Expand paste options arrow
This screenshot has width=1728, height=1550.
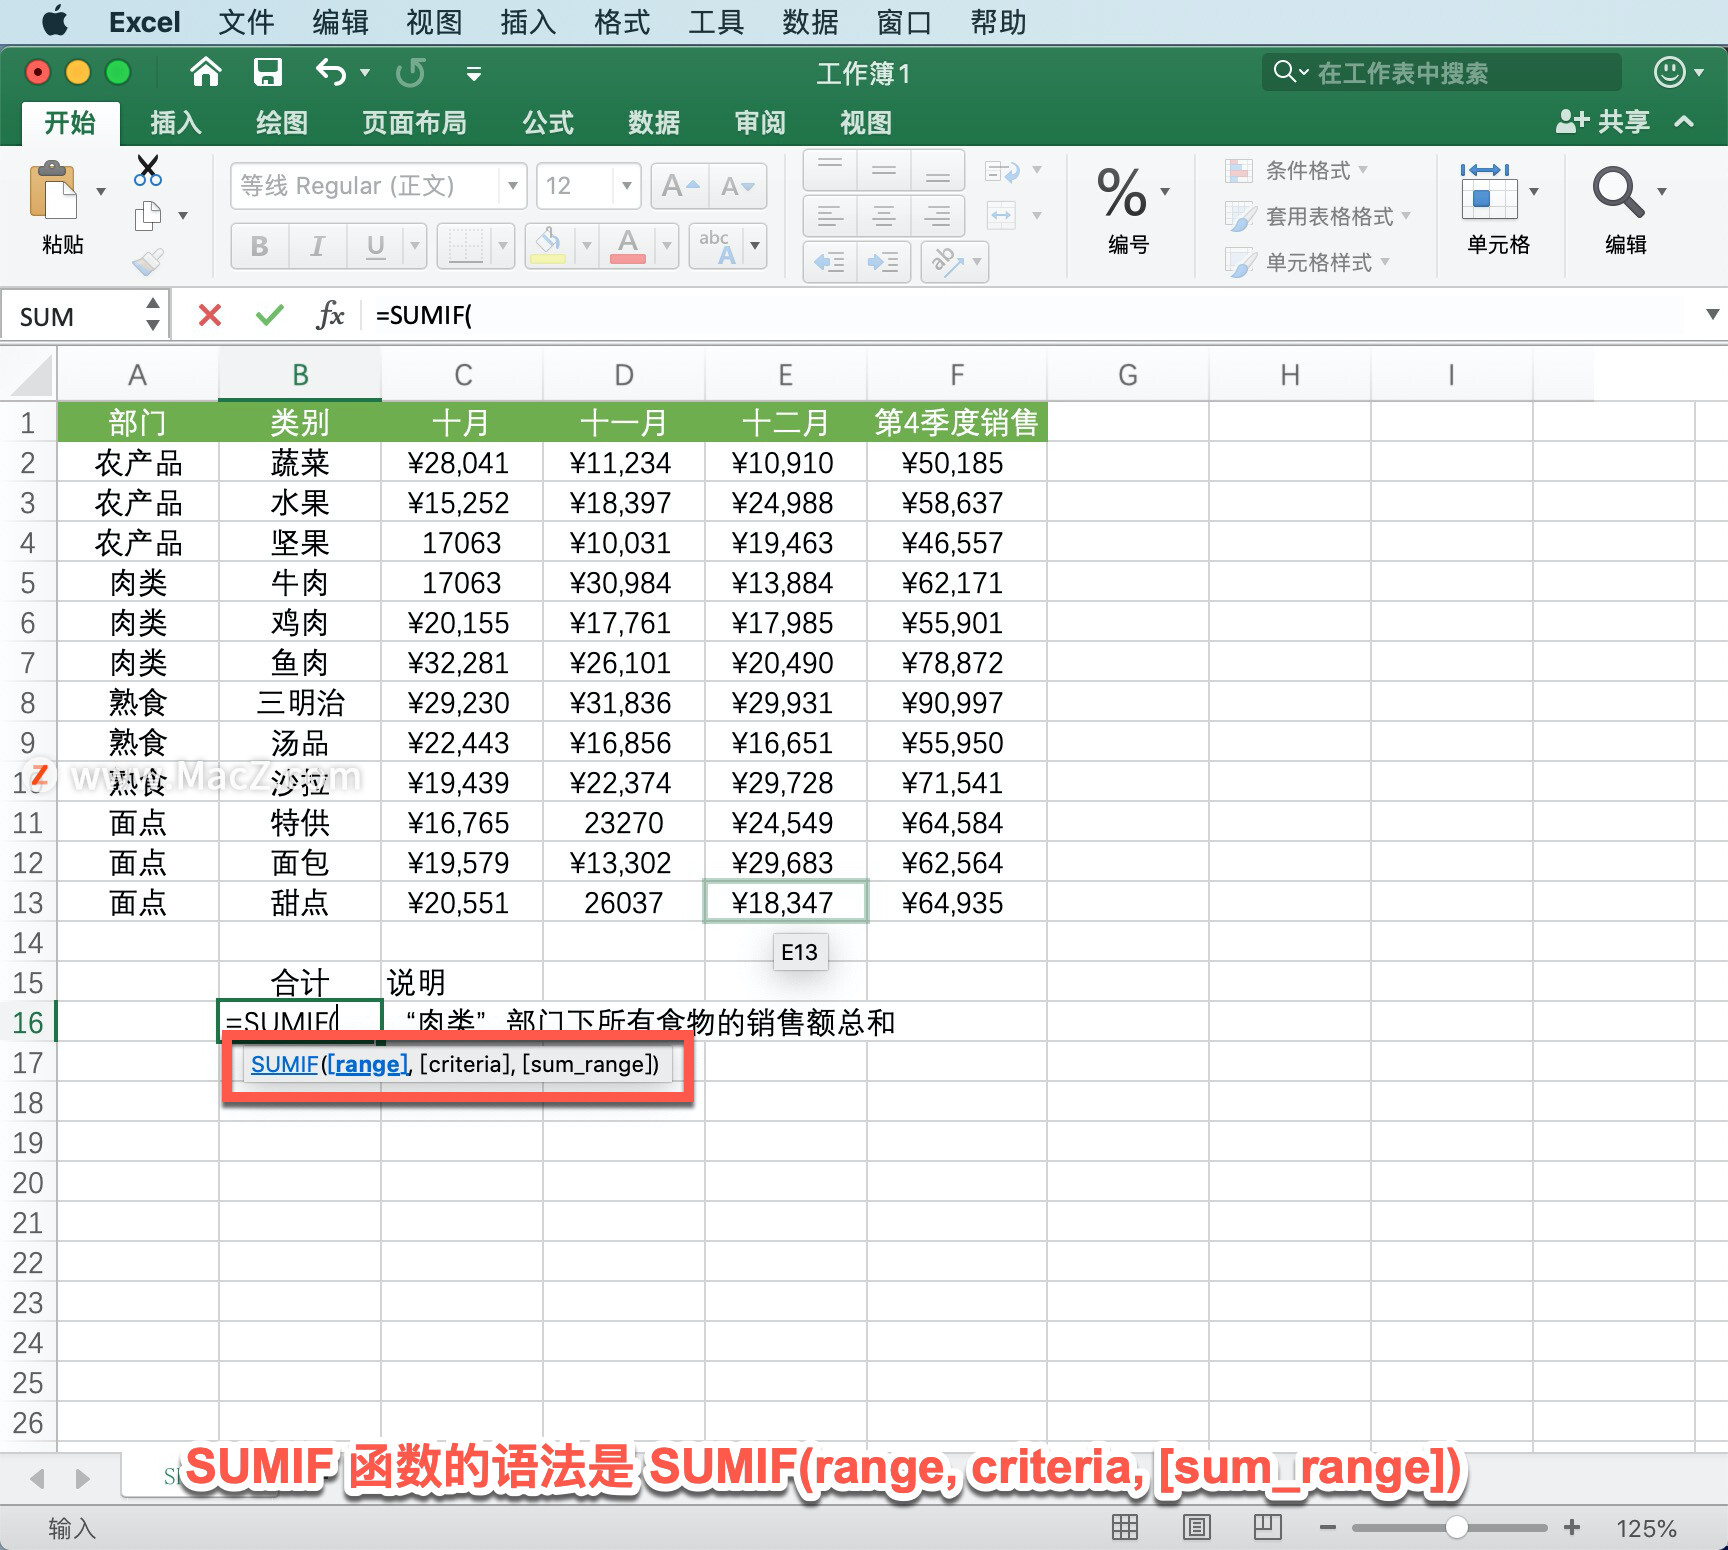click(101, 191)
